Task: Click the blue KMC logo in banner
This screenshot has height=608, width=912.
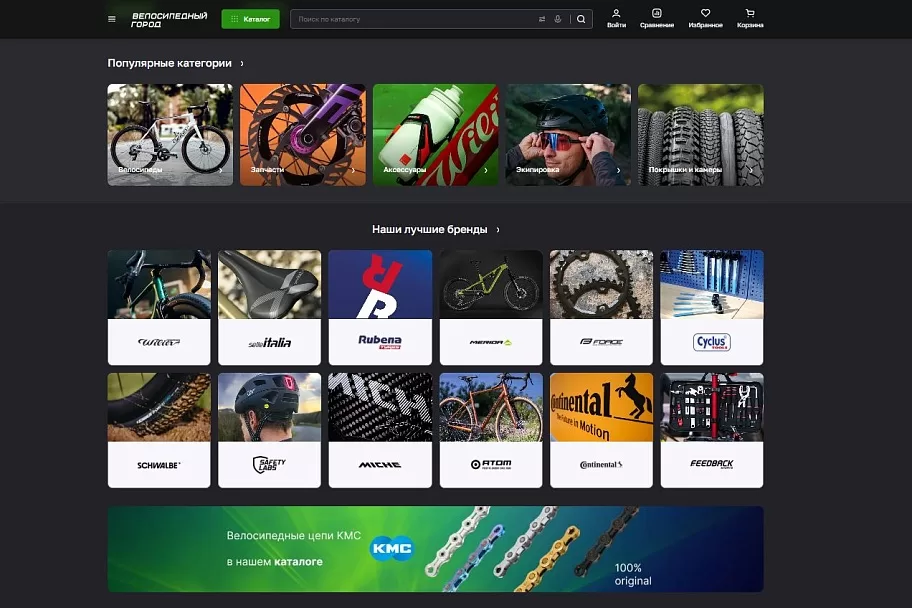Action: click(392, 549)
